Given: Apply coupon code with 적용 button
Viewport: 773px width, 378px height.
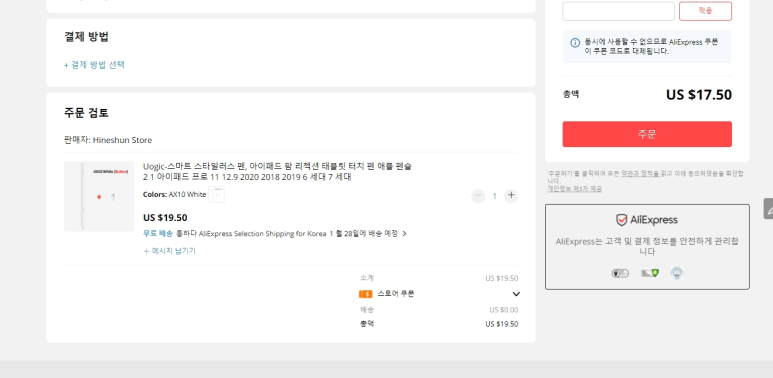Looking at the screenshot, I should pyautogui.click(x=705, y=11).
